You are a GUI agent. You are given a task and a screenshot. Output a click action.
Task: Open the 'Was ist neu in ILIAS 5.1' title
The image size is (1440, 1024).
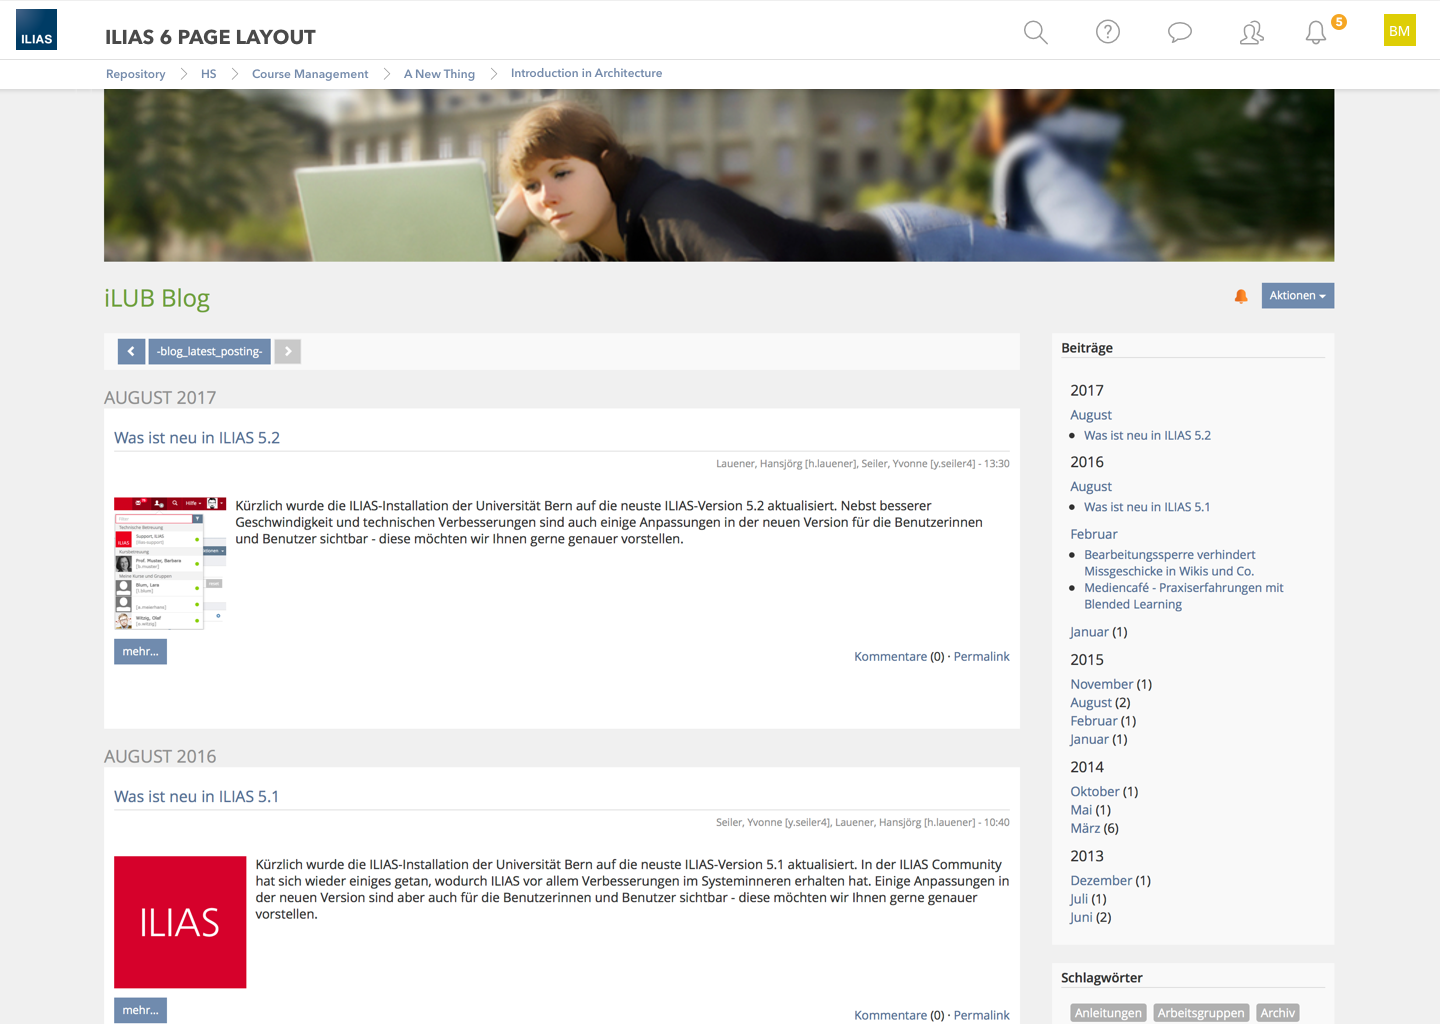coord(196,797)
